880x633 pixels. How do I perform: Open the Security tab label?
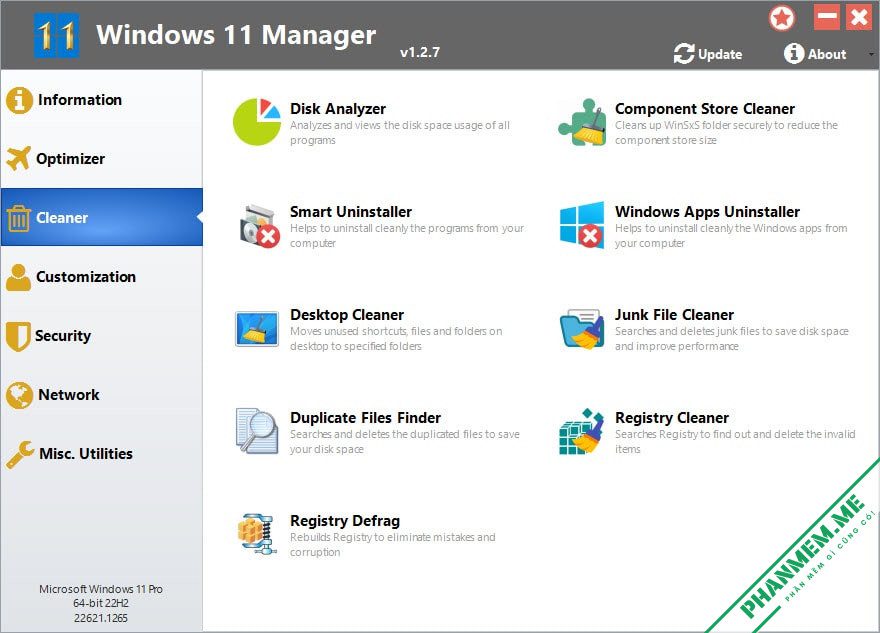[63, 336]
